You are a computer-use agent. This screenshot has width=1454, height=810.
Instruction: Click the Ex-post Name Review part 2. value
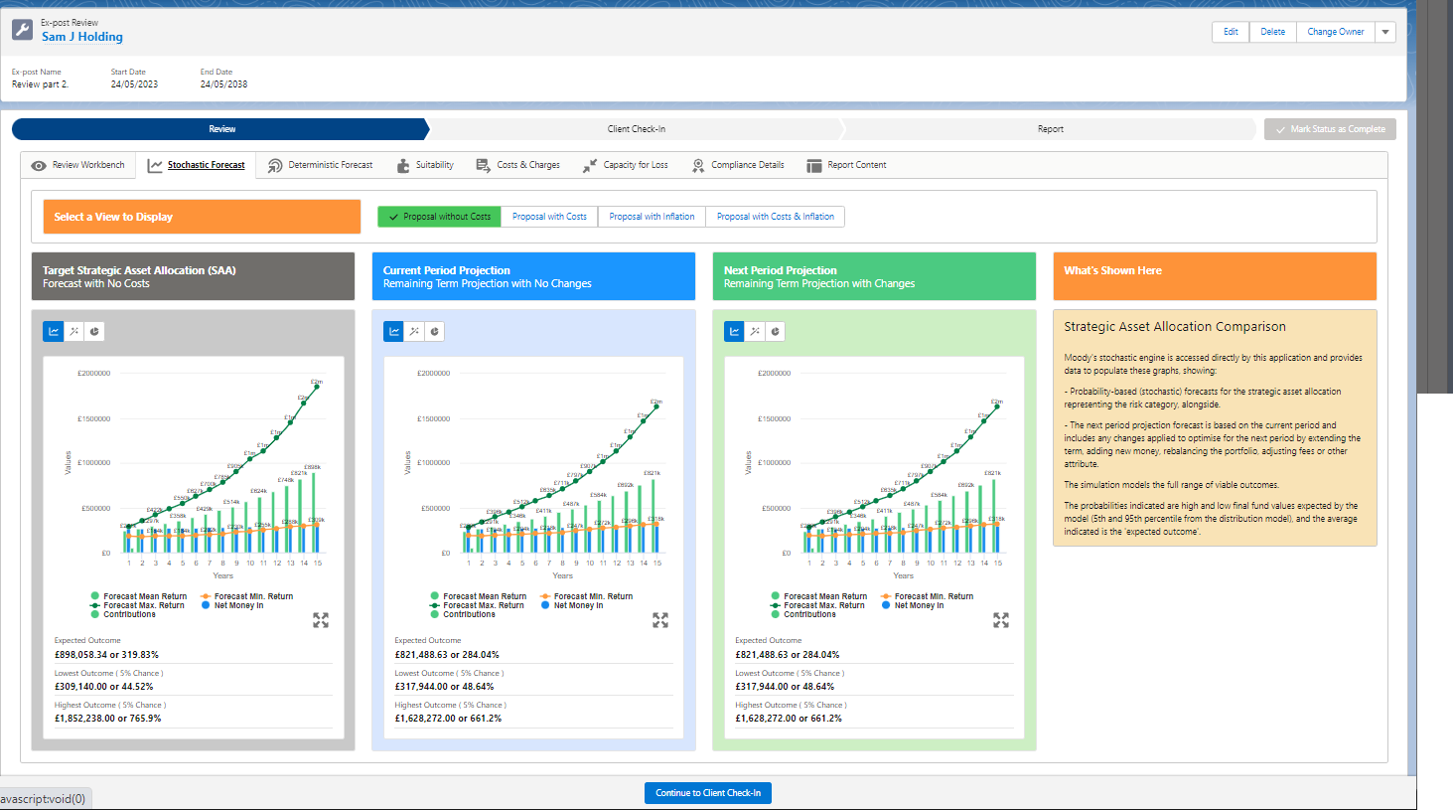pos(40,84)
